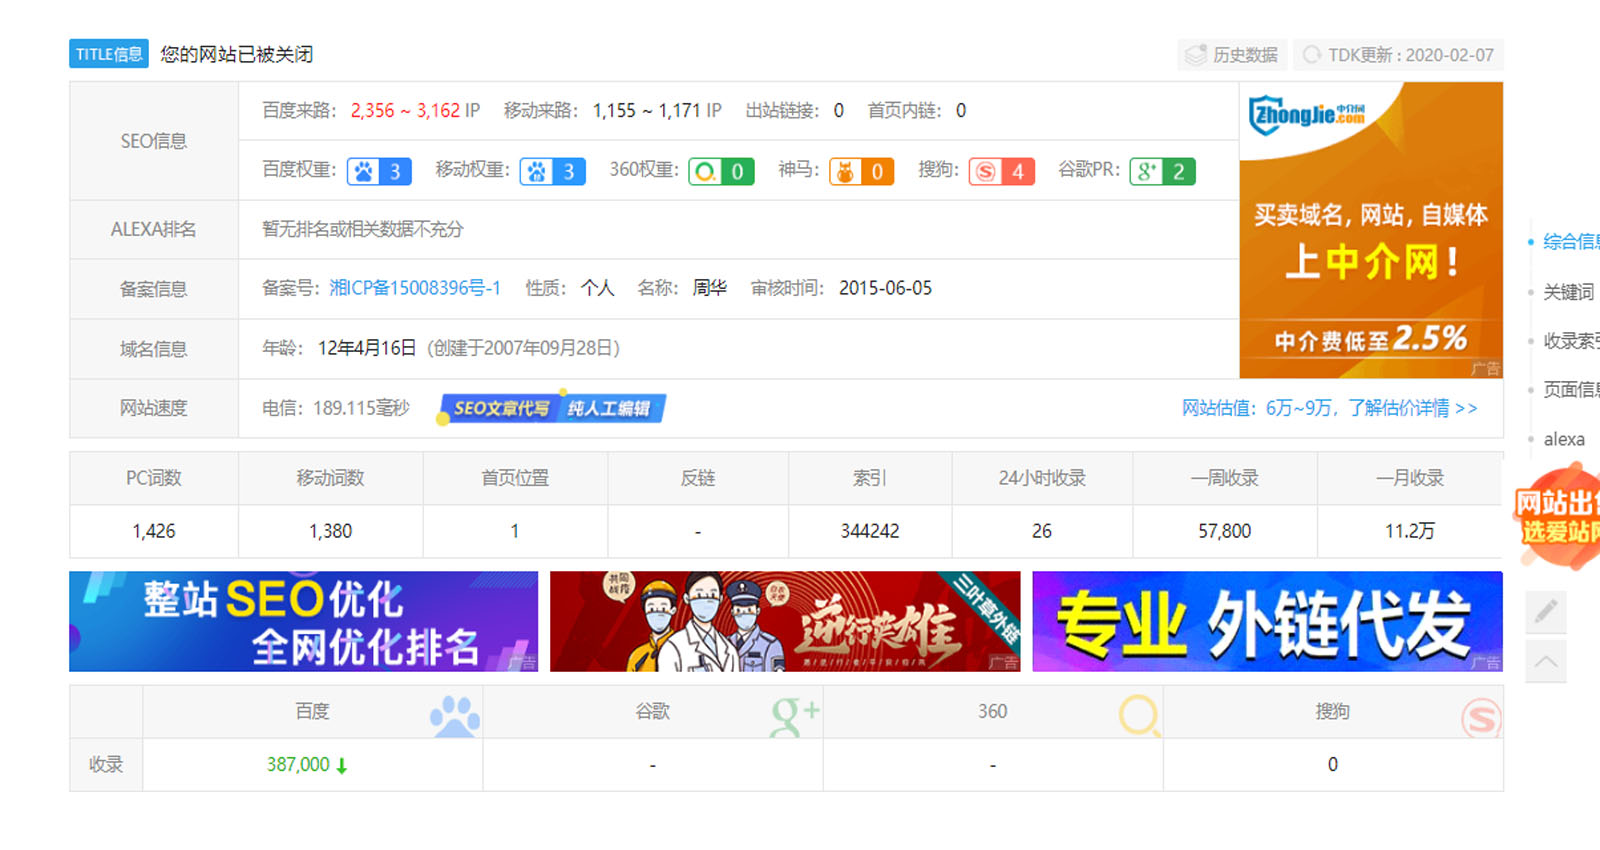
Task: Open the 湘ICP备15008396号-1 record link
Action: click(x=415, y=288)
